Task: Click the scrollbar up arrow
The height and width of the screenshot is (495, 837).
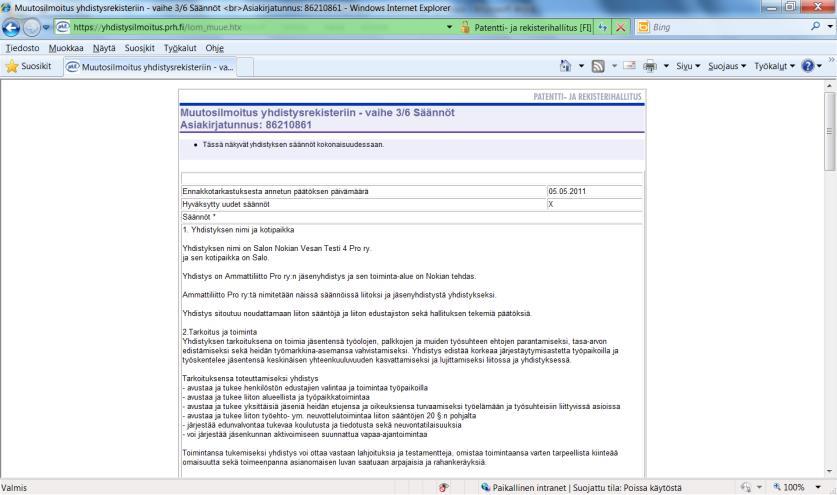Action: [x=830, y=85]
